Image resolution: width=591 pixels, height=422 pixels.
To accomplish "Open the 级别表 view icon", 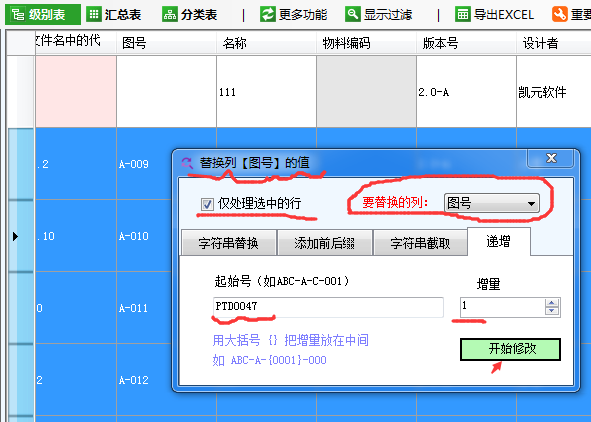I will point(18,15).
